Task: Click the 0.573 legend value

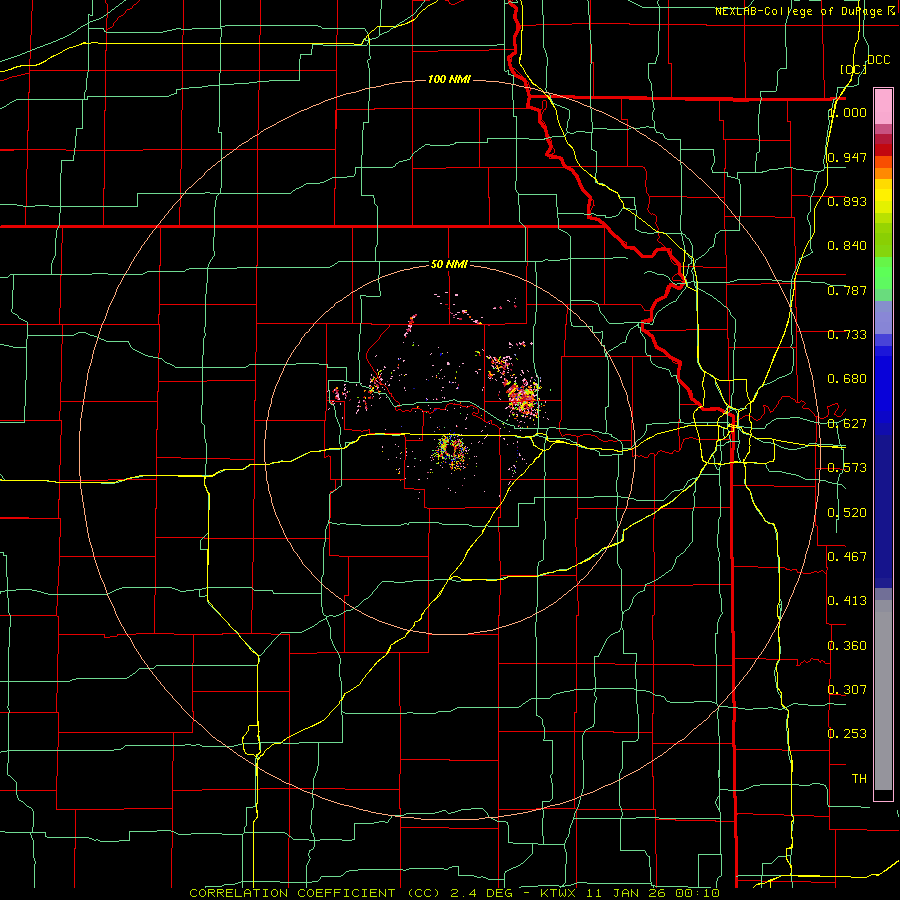Action: 847,468
